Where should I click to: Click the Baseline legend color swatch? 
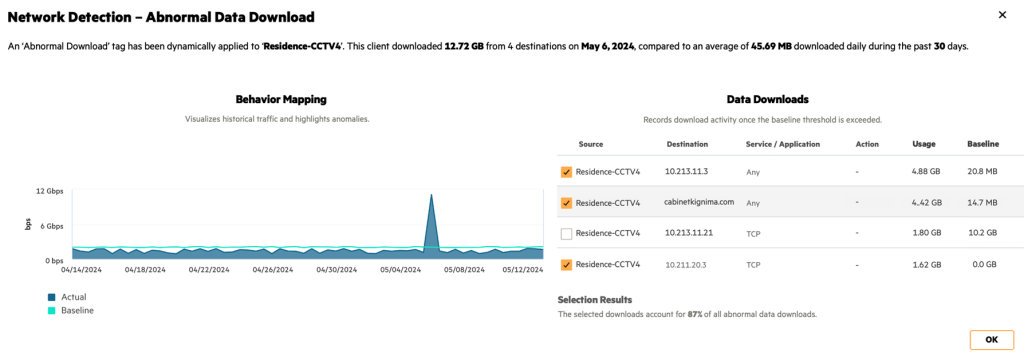[x=52, y=311]
